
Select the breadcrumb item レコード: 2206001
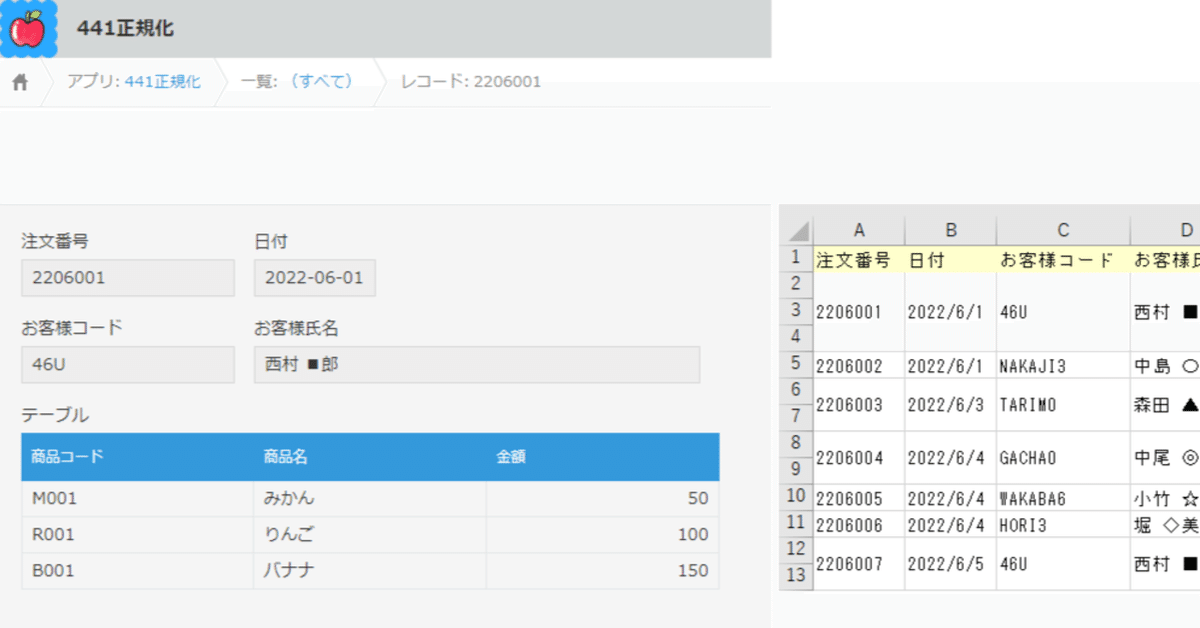point(470,83)
